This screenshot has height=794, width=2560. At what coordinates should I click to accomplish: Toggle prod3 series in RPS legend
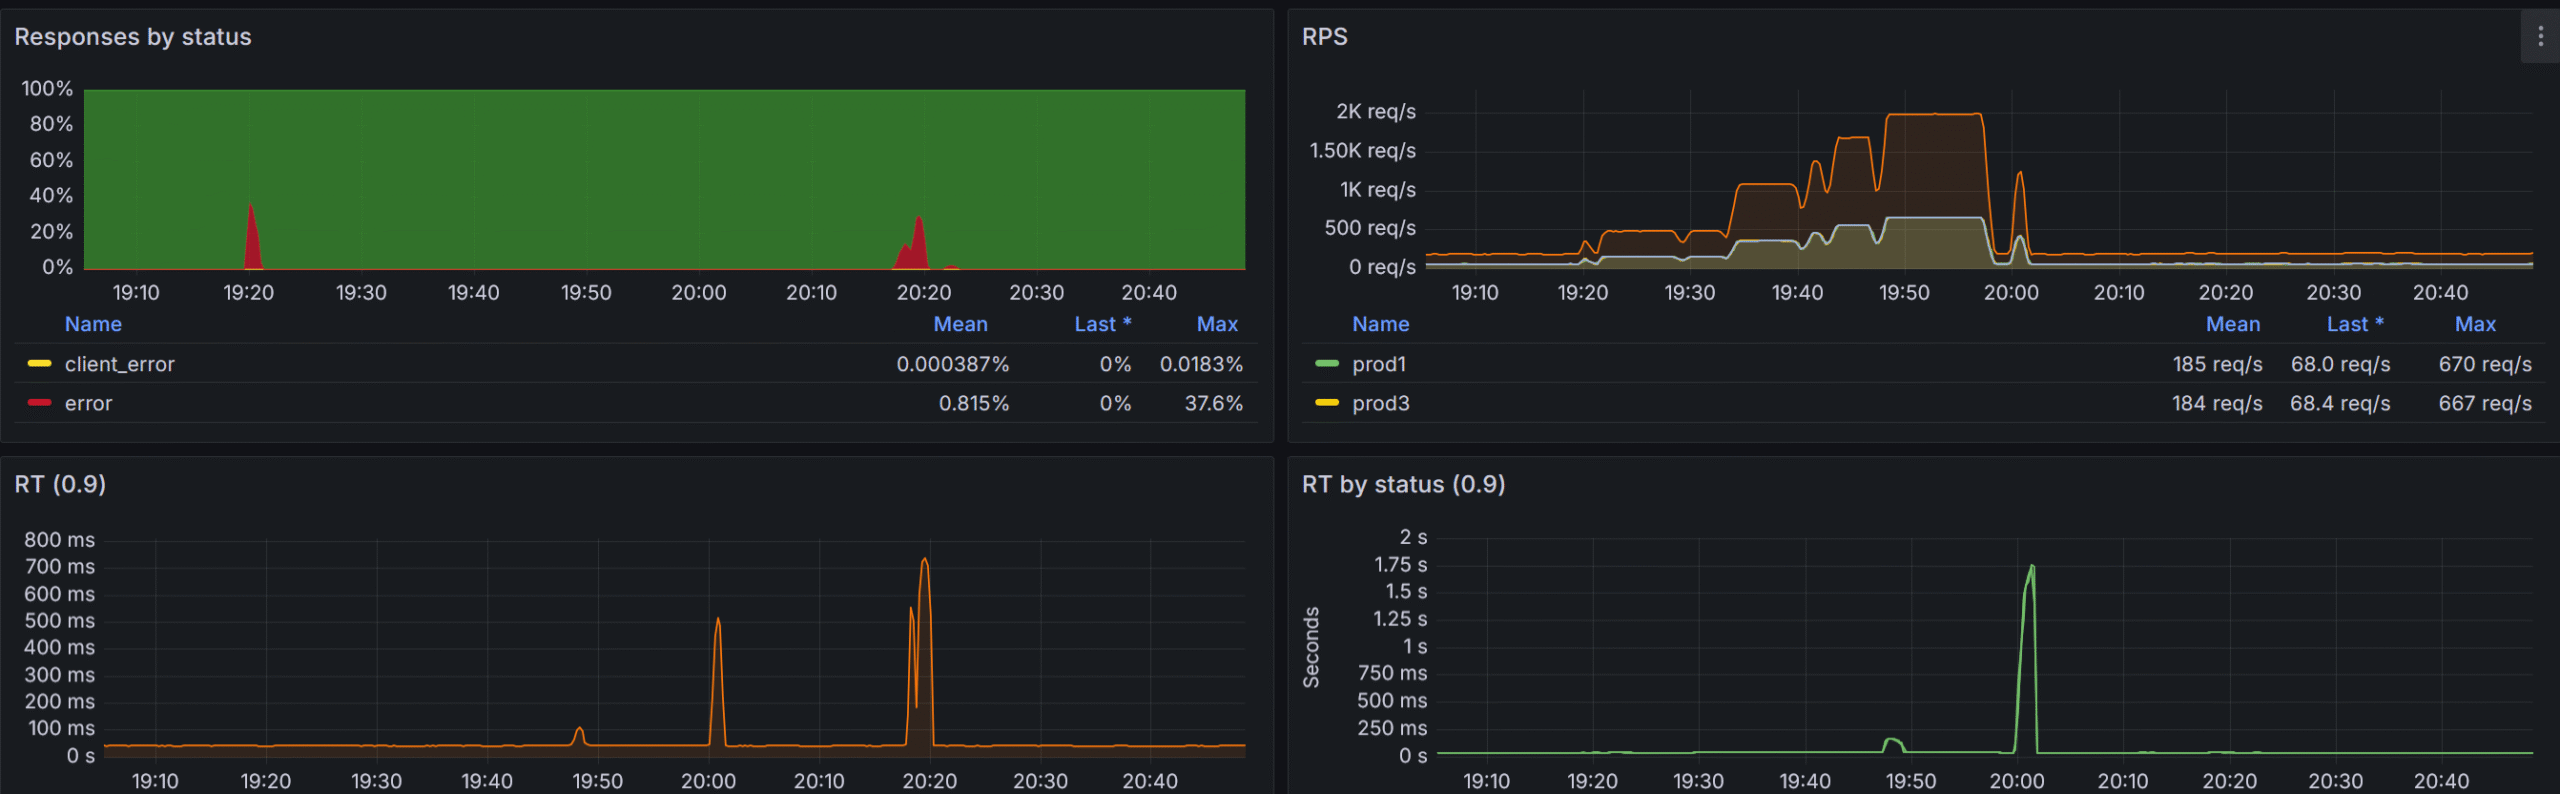1380,403
